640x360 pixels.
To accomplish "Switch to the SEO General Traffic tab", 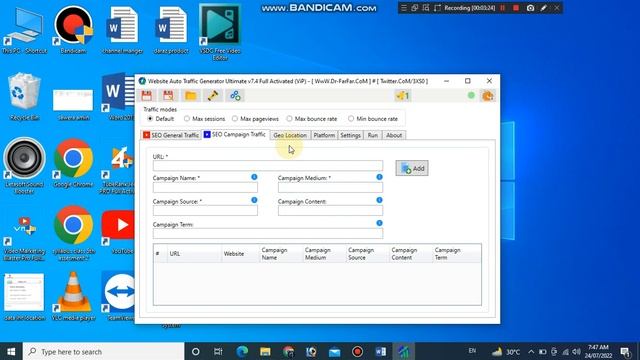I will (x=171, y=135).
